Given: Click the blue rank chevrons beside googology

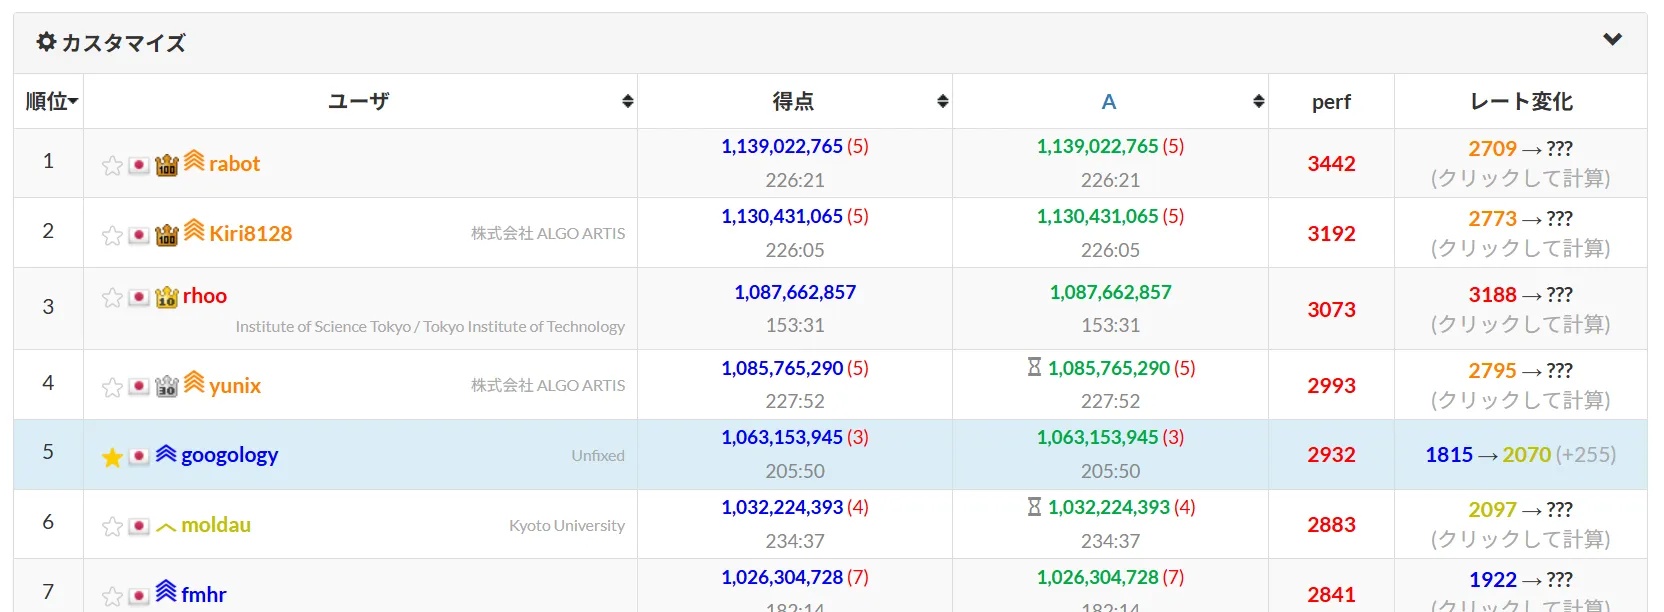Looking at the screenshot, I should 166,454.
